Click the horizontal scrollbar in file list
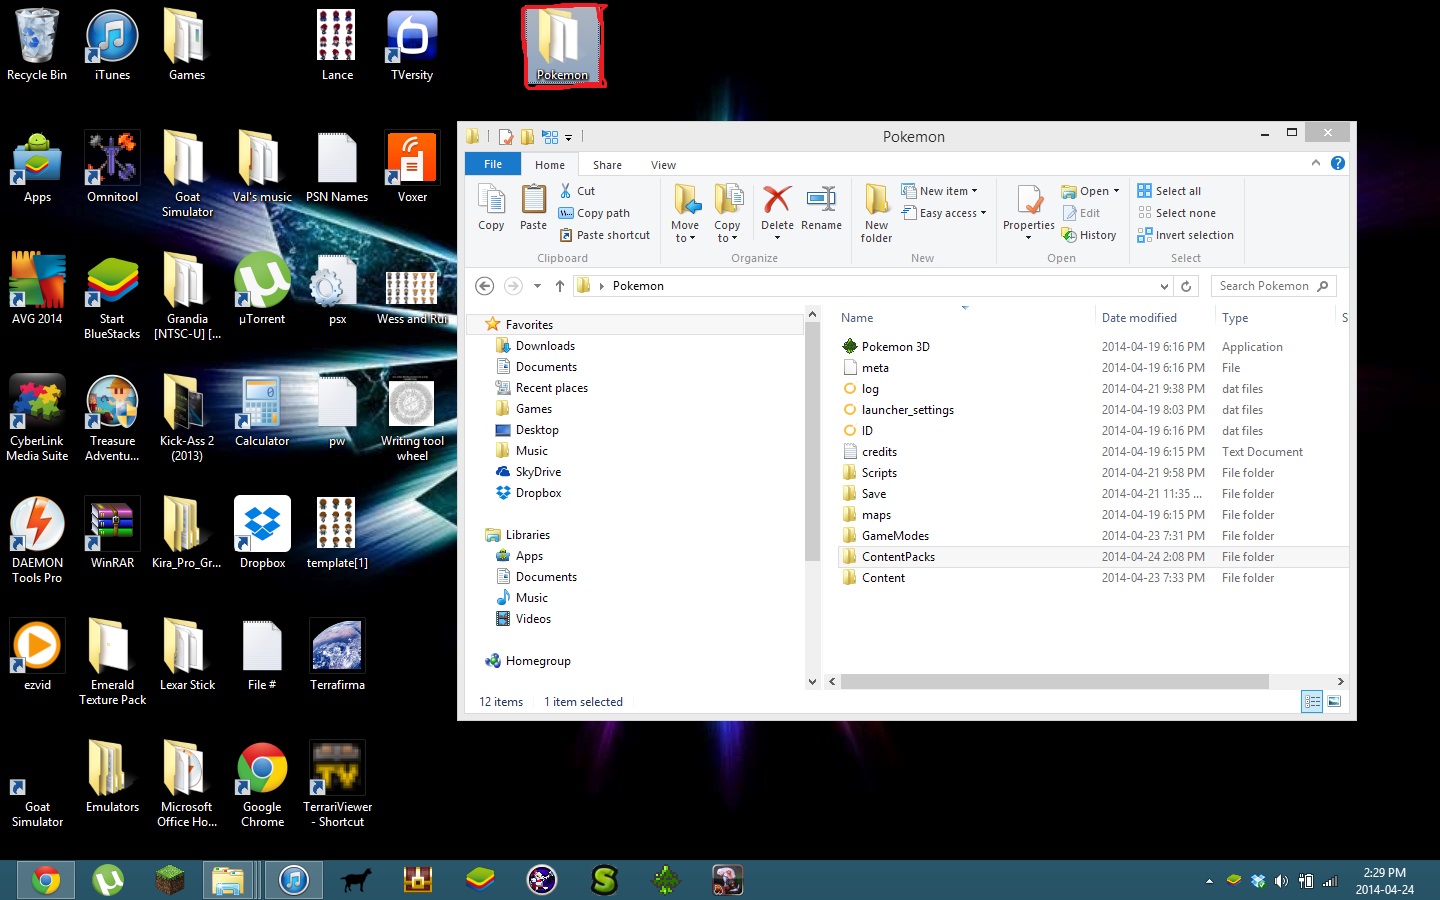1440x900 pixels. pos(1055,681)
